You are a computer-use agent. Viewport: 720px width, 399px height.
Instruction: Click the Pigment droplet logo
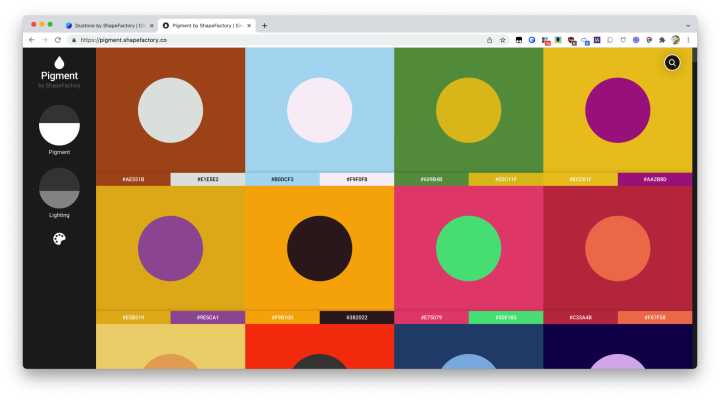click(x=59, y=63)
